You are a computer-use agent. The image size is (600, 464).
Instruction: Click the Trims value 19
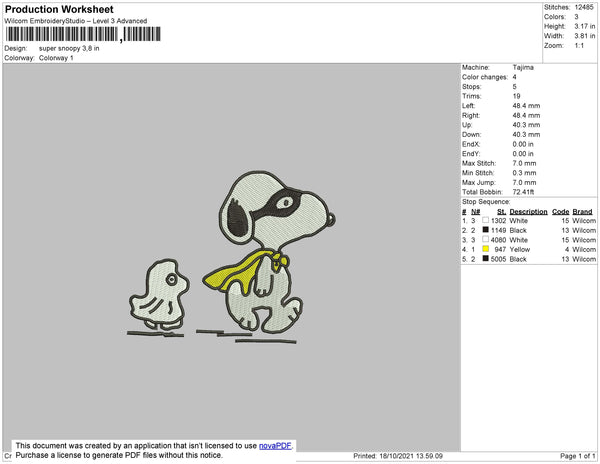[x=517, y=96]
